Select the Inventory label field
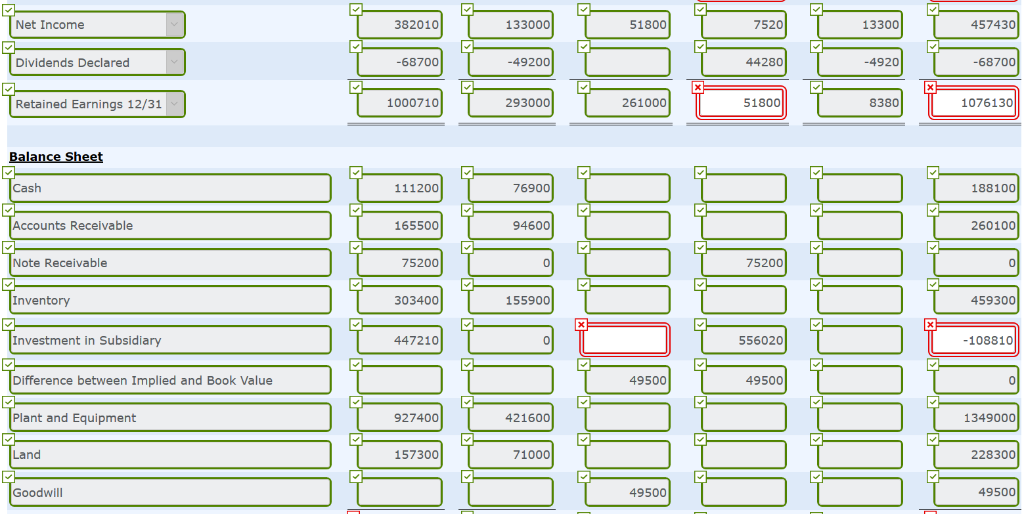 pos(170,300)
